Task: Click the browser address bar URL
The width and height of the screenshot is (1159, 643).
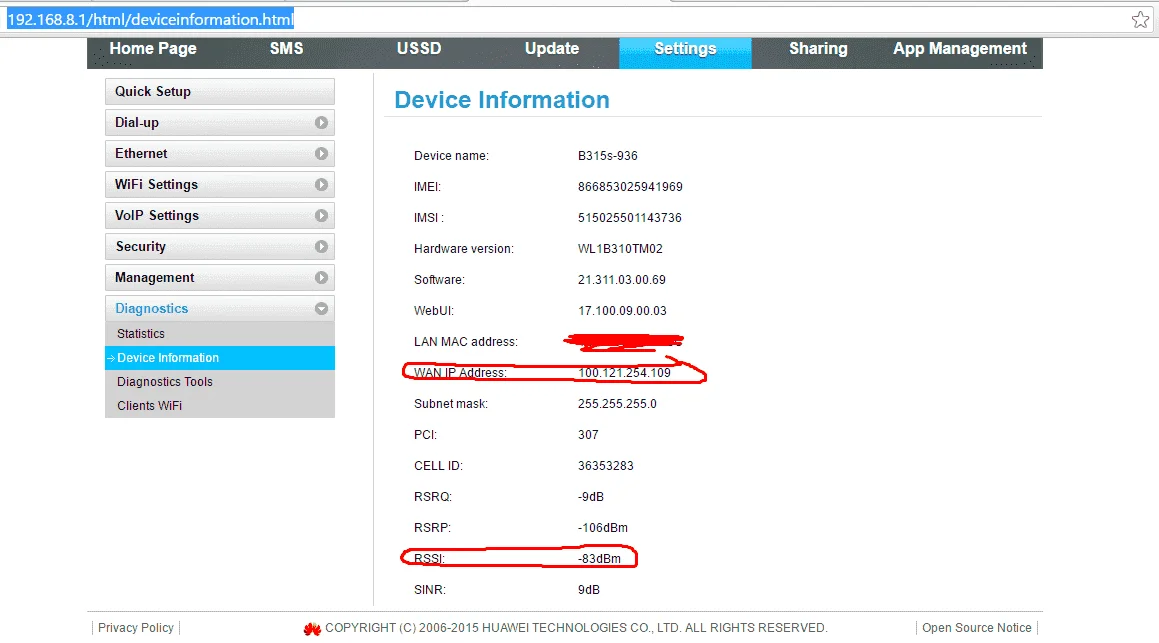Action: coord(150,20)
